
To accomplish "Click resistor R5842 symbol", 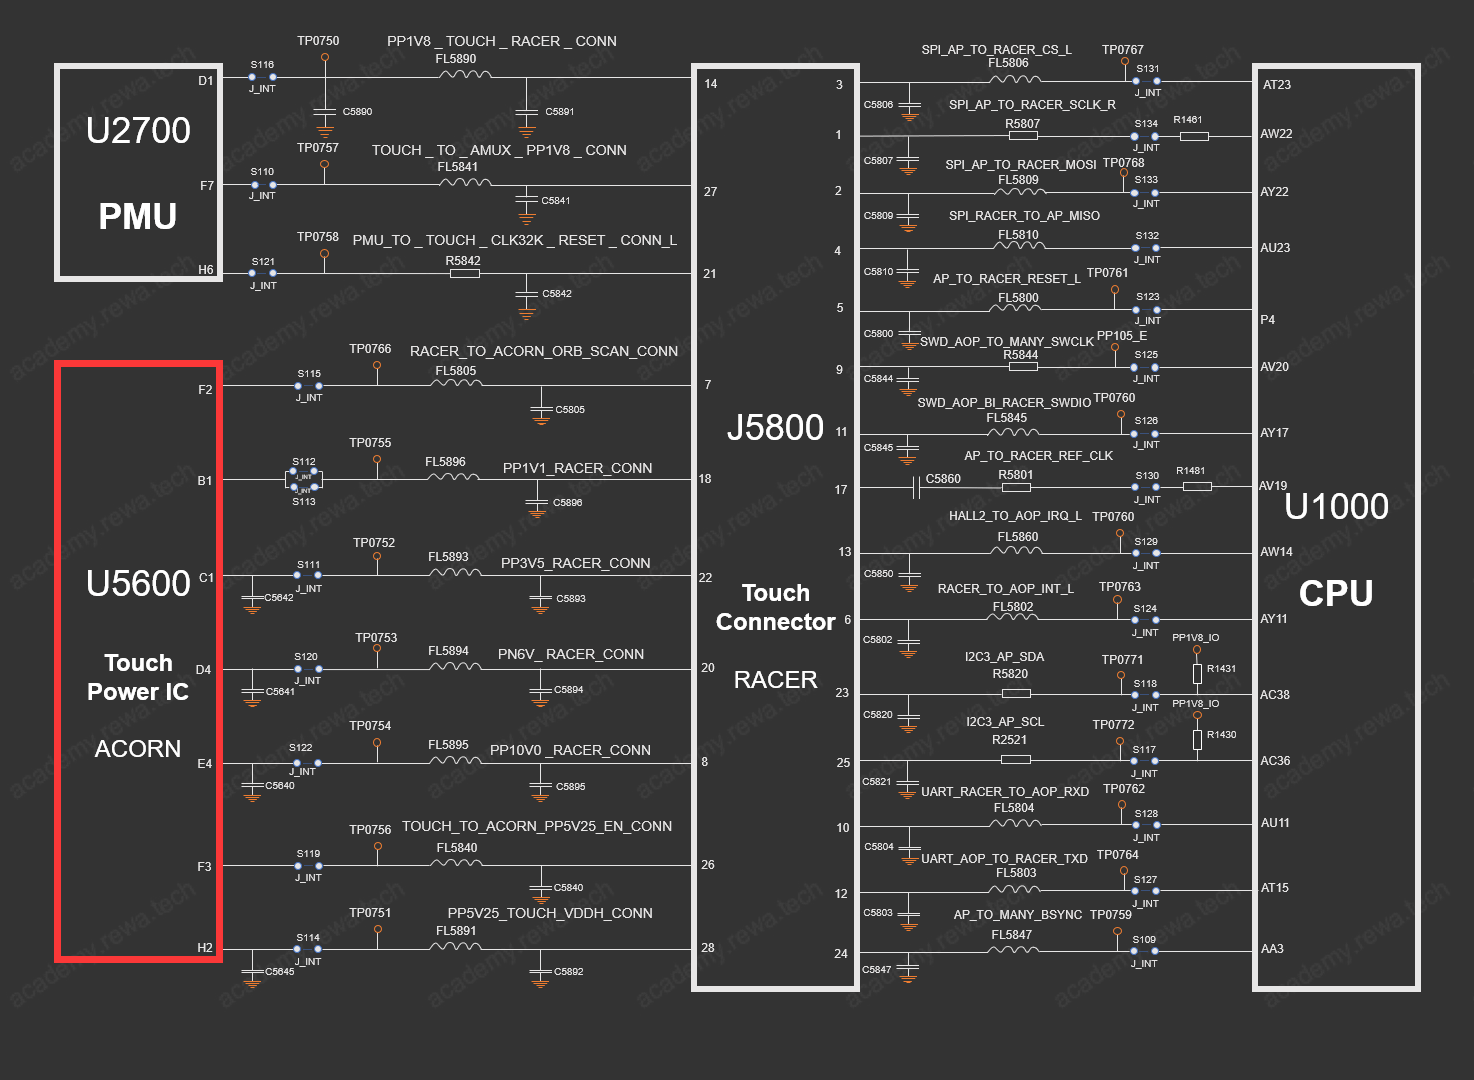I will click(x=465, y=273).
